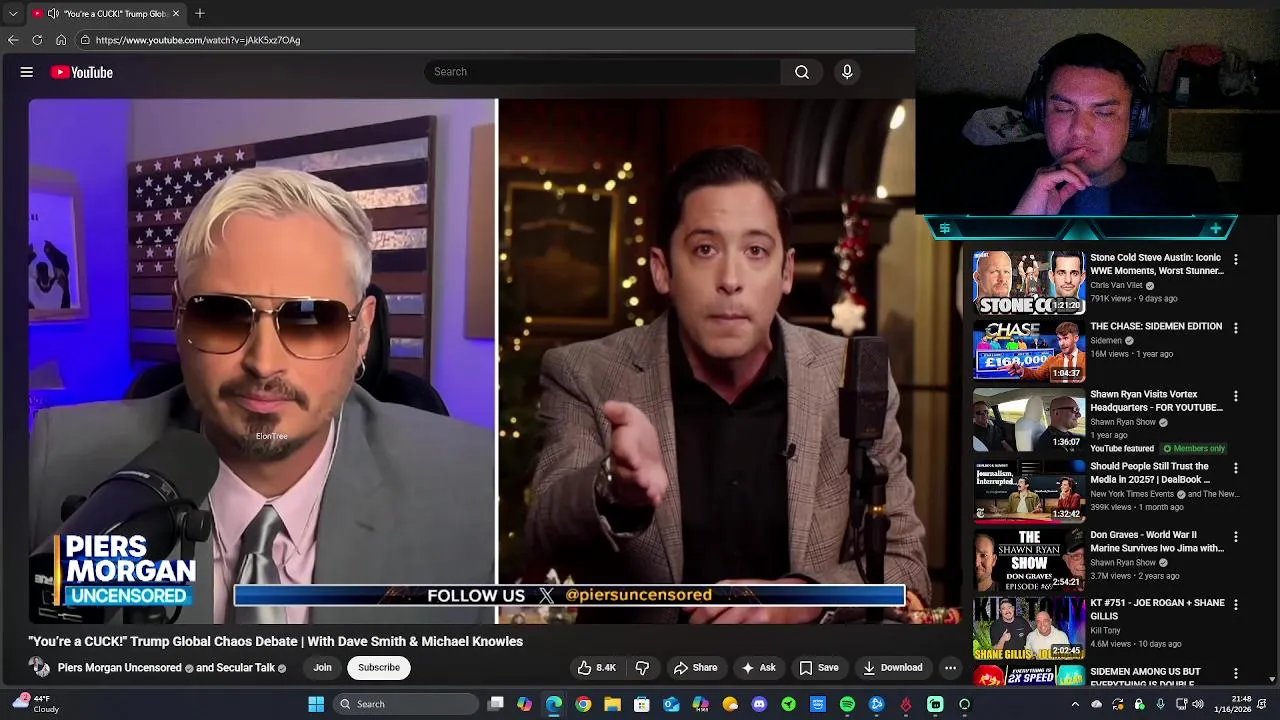The width and height of the screenshot is (1280, 720).
Task: Open Google Chrome from the taskbar
Action: pos(583,704)
